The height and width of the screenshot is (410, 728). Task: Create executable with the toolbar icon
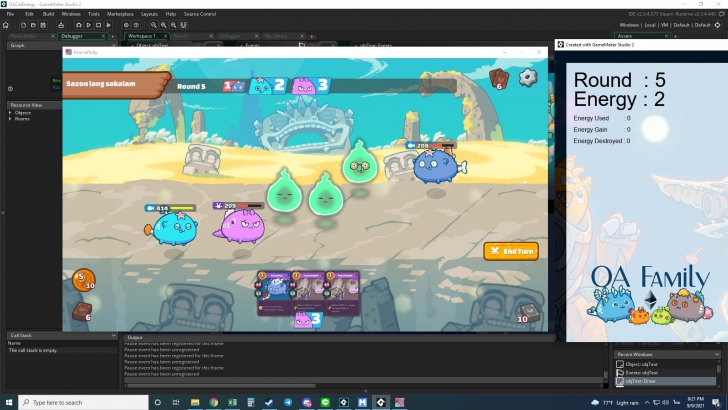(61, 25)
